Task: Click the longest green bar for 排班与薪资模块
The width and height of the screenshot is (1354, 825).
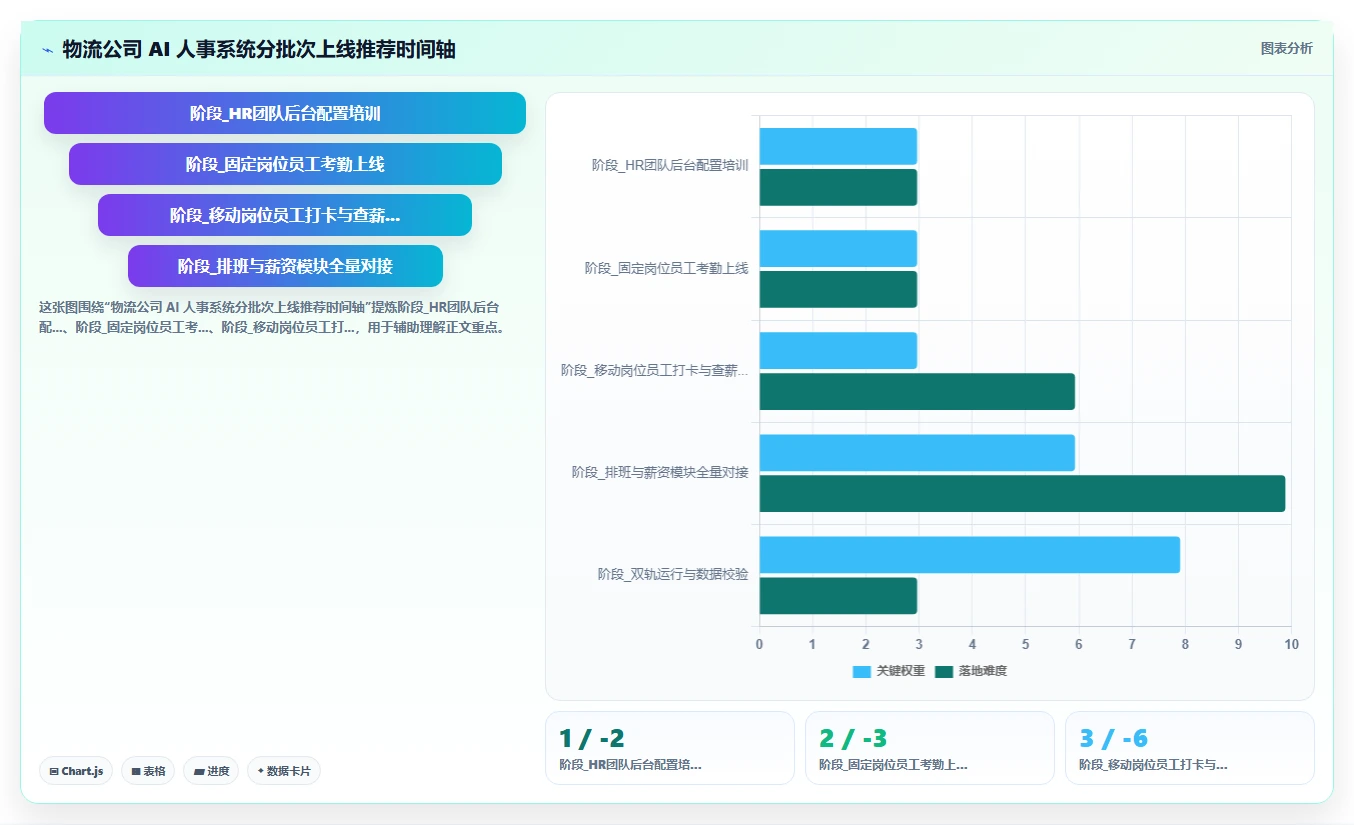Action: [1022, 494]
